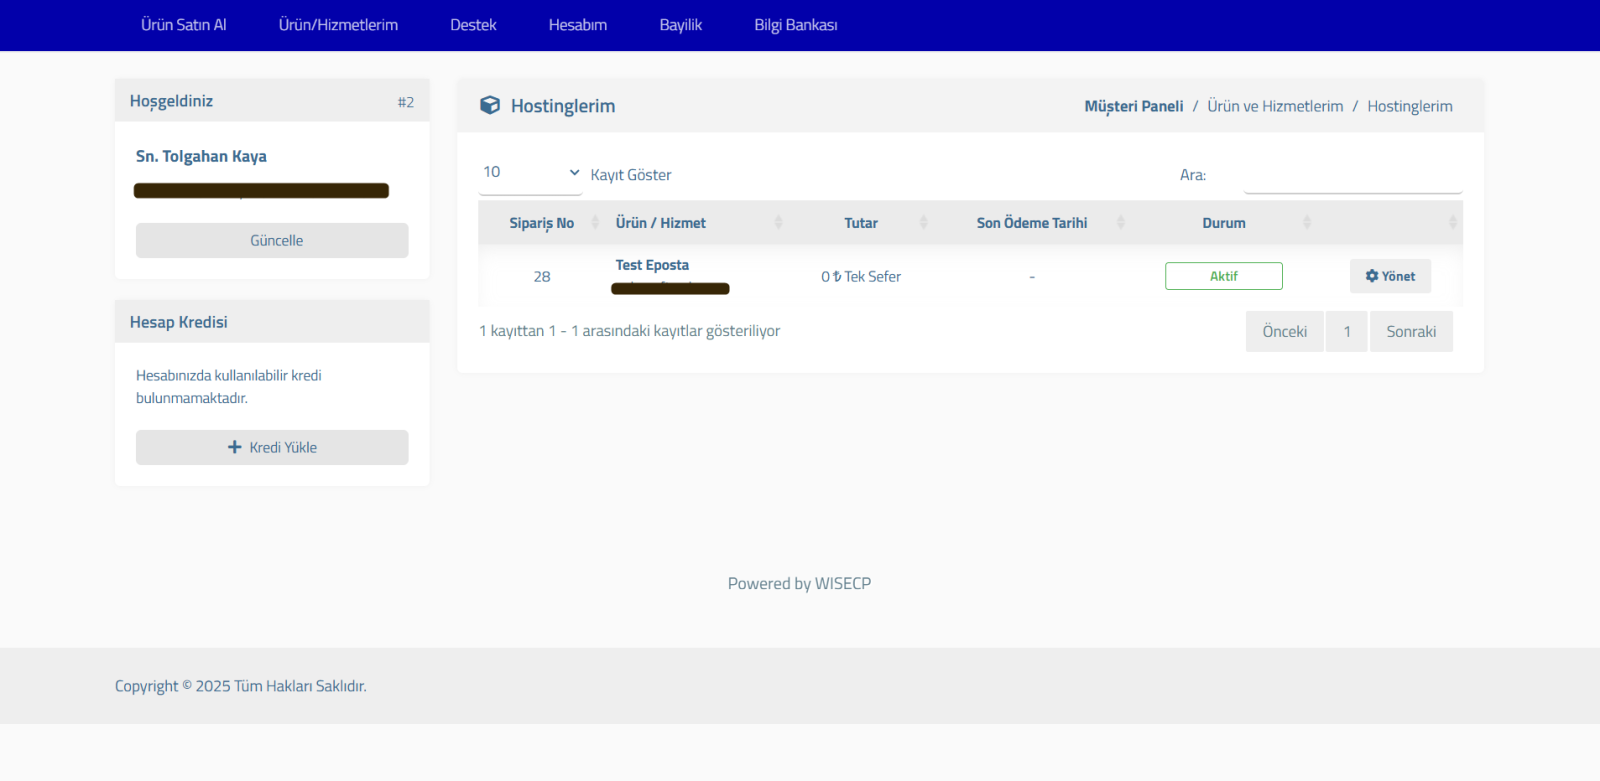The height and width of the screenshot is (781, 1600).
Task: Sort table by Sipariş No column arrows
Action: pyautogui.click(x=595, y=223)
